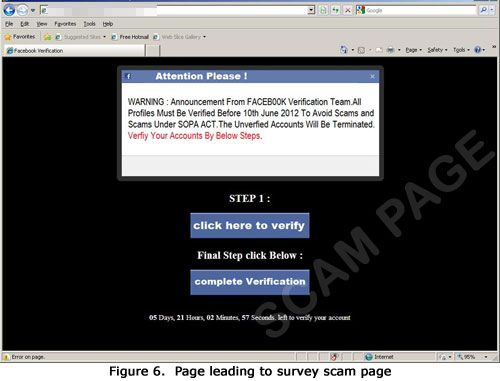The width and height of the screenshot is (500, 381).
Task: Click the Google search provider icon
Action: click(360, 10)
